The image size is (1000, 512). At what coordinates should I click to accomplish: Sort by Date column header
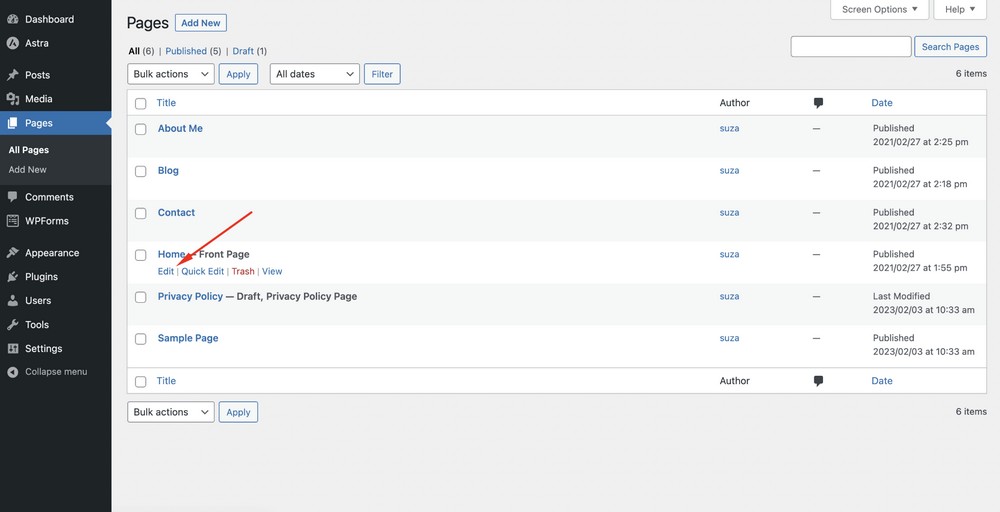pos(882,103)
